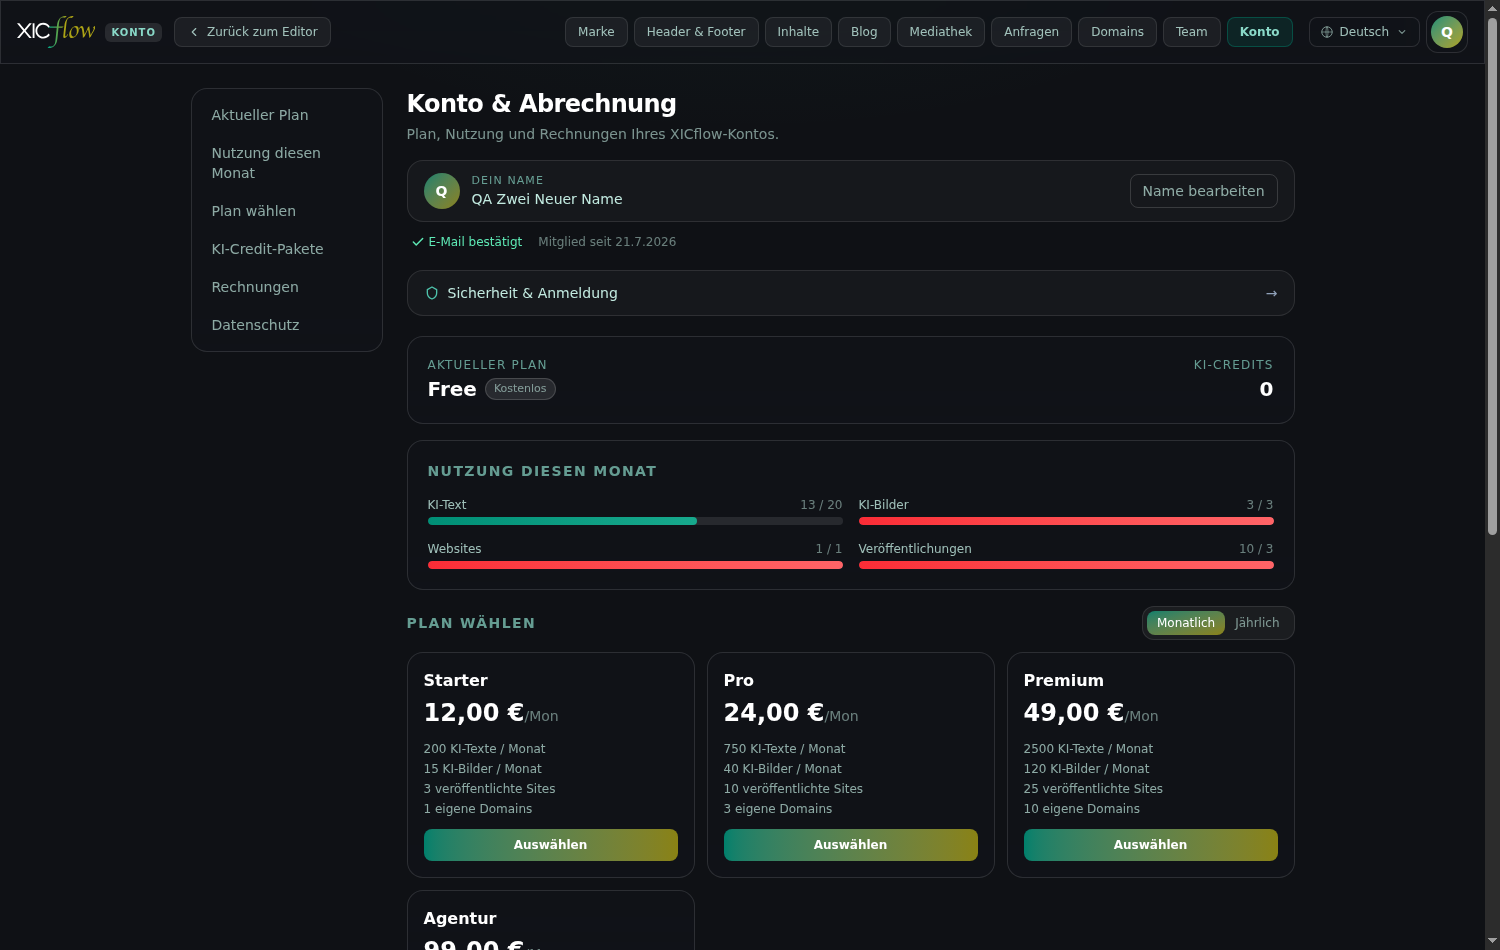Open the user avatar menu in header
1500x950 pixels.
(1446, 32)
